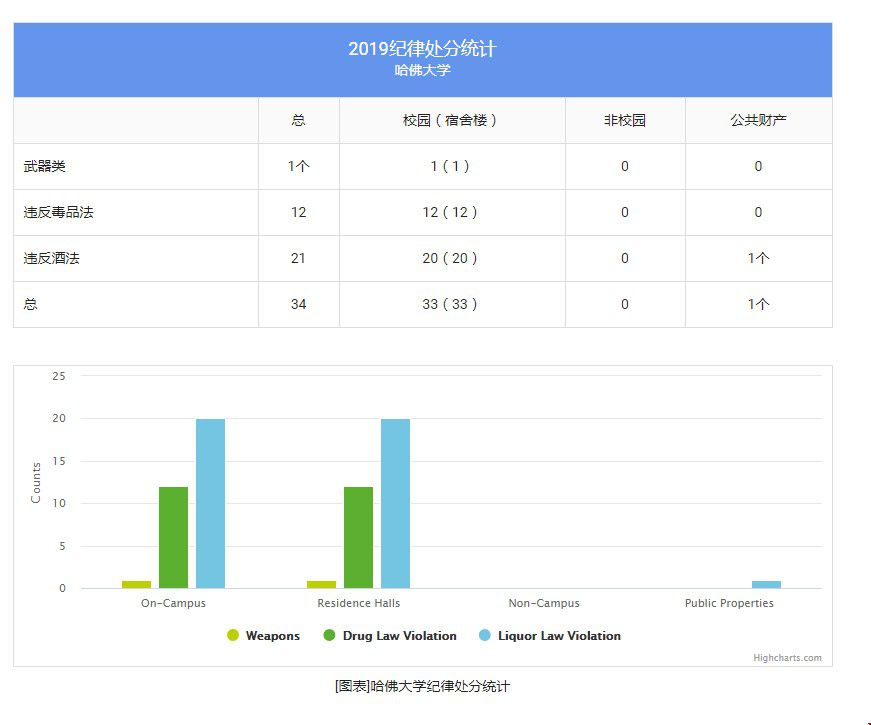The width and height of the screenshot is (871, 725).
Task: Click the On-Campus Drug Law Violation bar
Action: pyautogui.click(x=173, y=537)
